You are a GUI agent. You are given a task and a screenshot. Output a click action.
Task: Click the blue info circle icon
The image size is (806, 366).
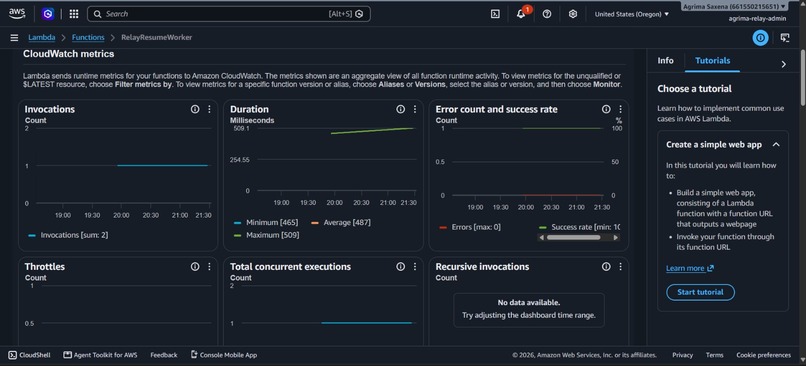(760, 38)
